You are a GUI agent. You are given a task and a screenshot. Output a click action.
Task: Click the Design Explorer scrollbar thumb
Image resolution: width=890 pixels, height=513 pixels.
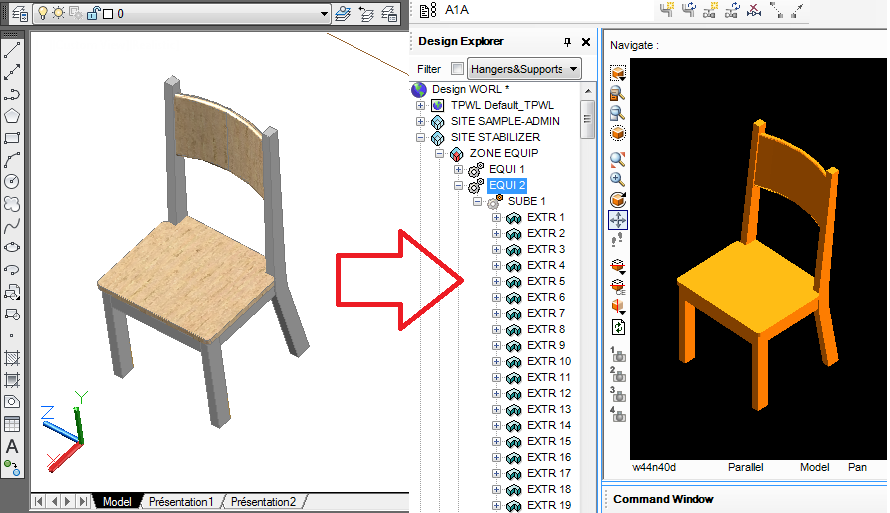pos(588,119)
